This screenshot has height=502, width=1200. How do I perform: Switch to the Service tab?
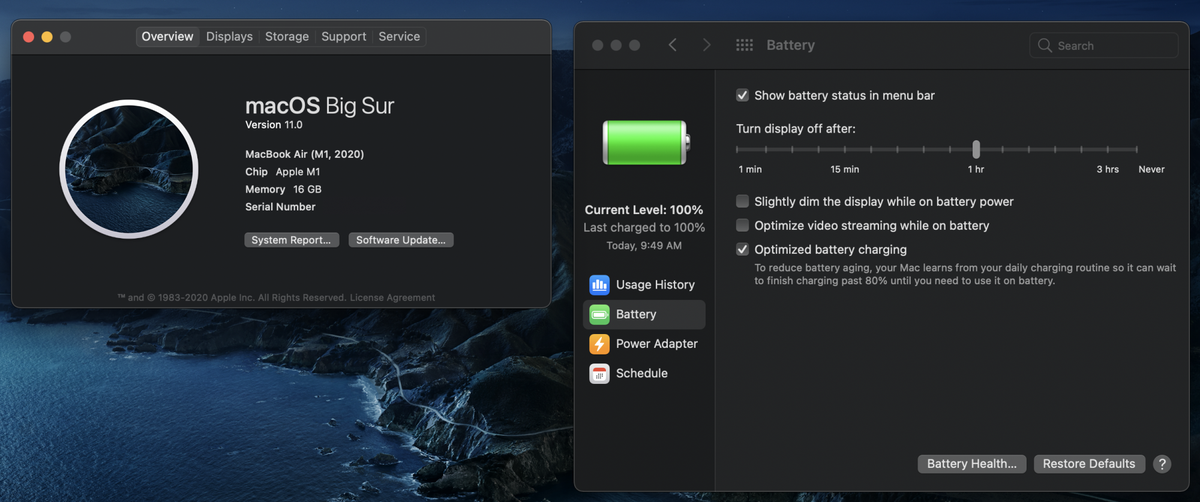point(399,36)
